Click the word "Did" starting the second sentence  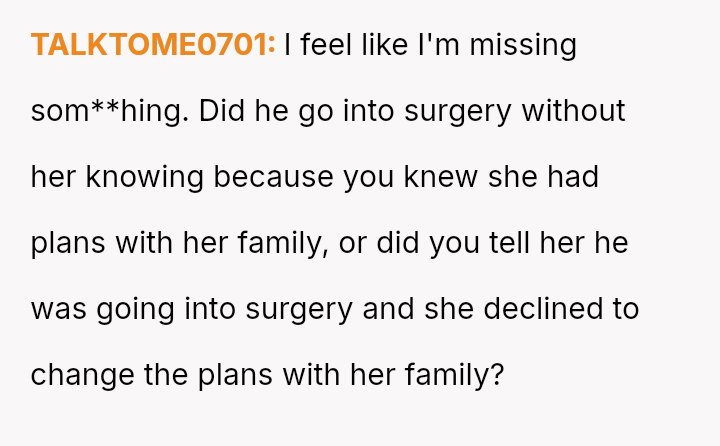coord(219,111)
